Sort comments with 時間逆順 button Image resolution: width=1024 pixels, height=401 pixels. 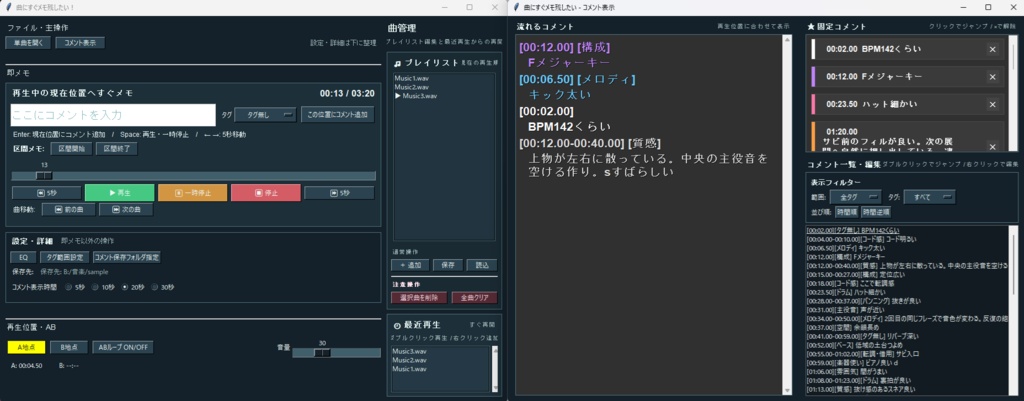875,212
